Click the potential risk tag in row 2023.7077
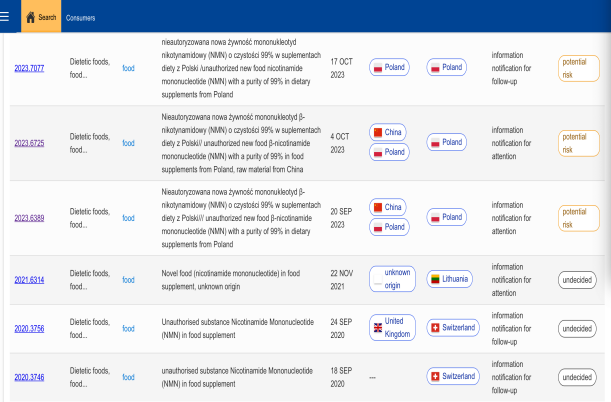The image size is (611, 402). (x=579, y=67)
